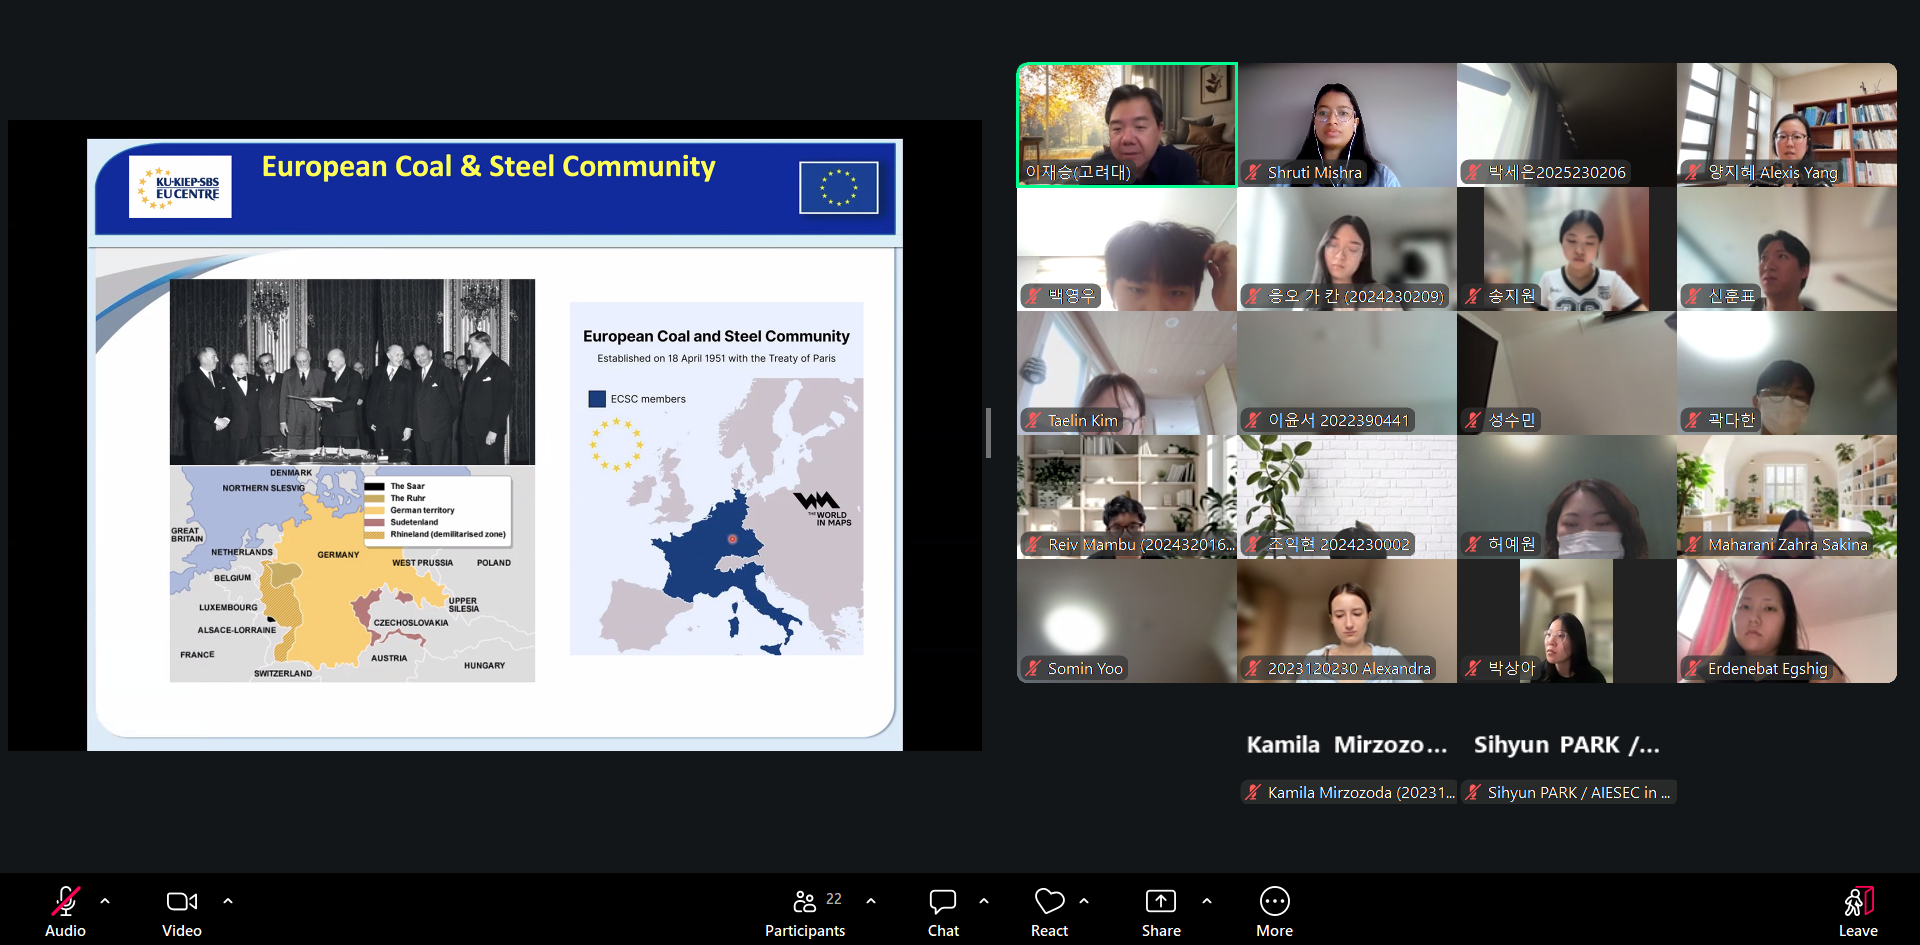1920x945 pixels.
Task: Open the More options icon
Action: tap(1275, 902)
